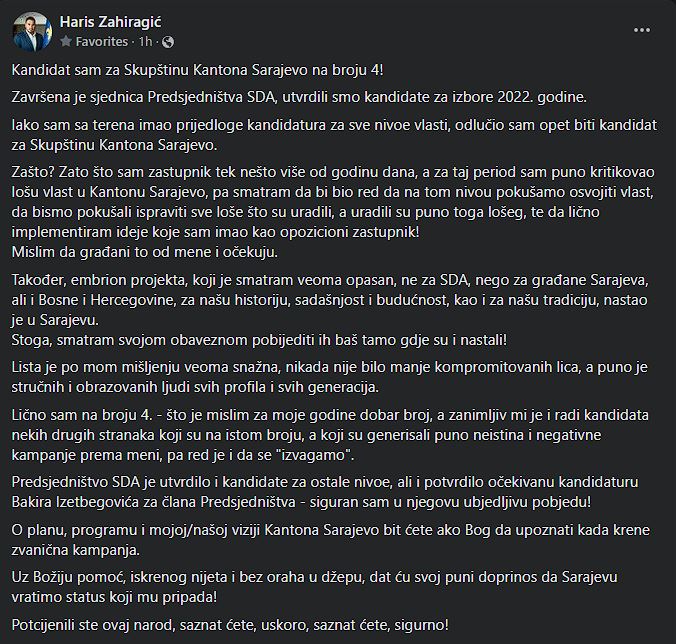Open the three-dots post options menu
Image resolution: width=676 pixels, height=644 pixels.
click(642, 30)
